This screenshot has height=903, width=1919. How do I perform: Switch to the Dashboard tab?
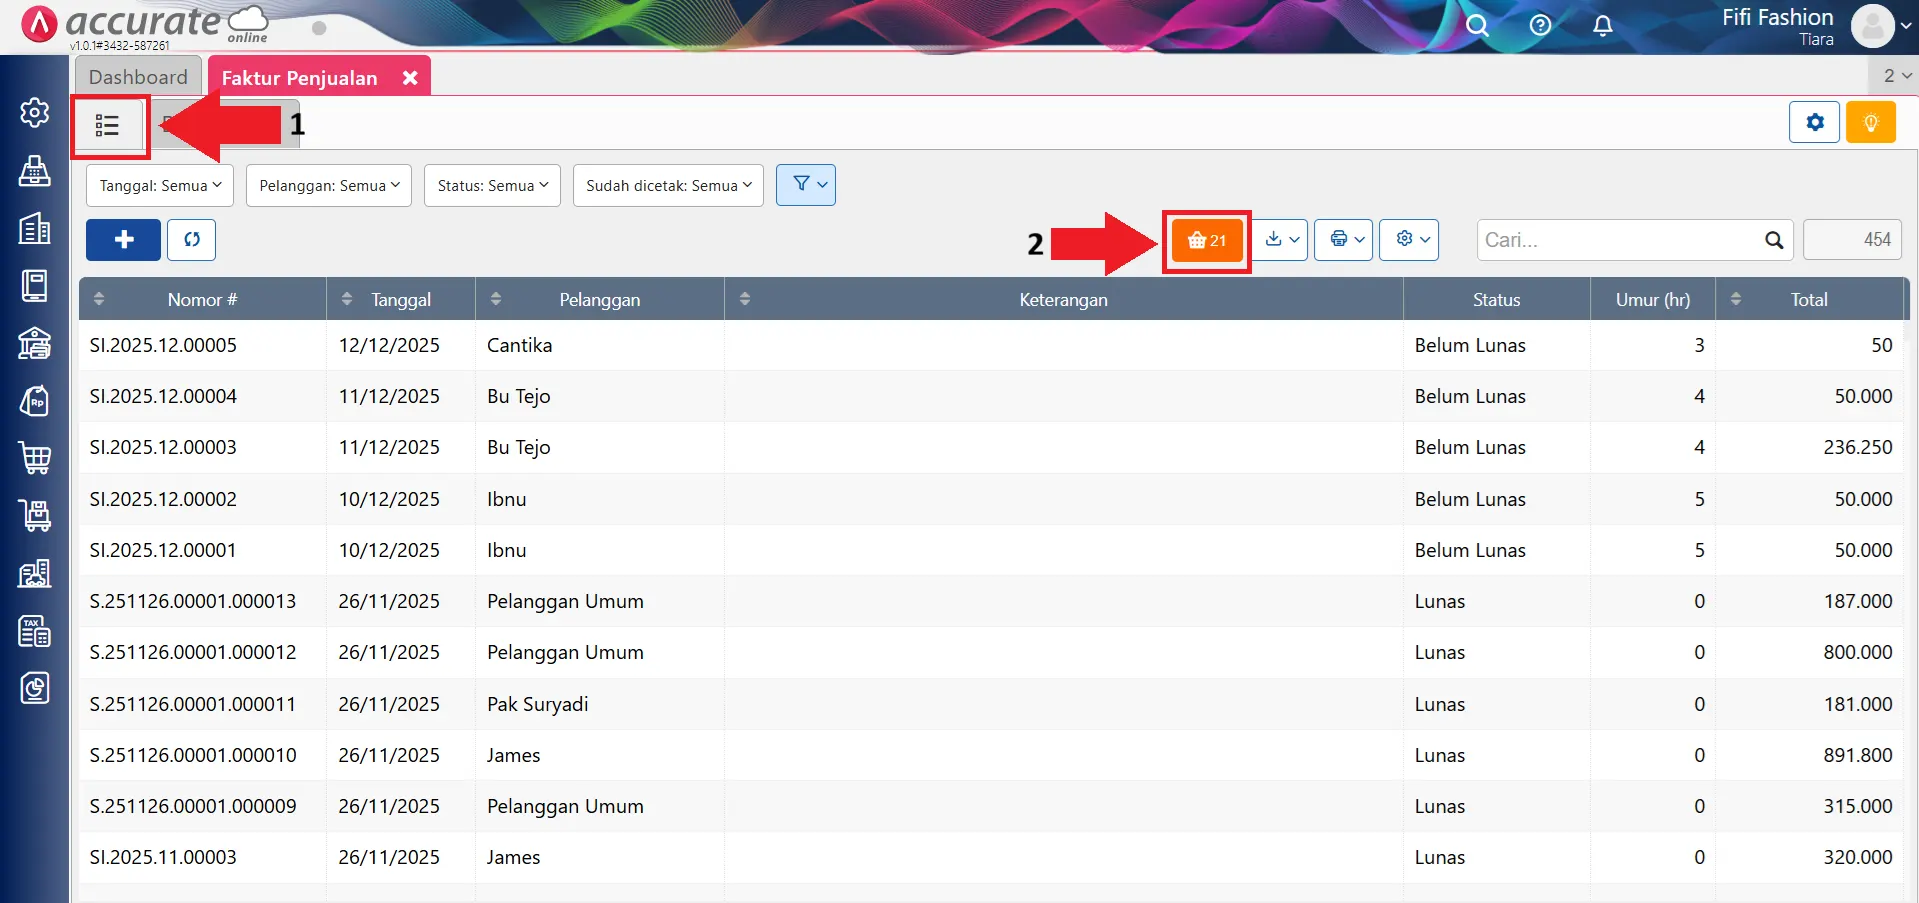click(138, 77)
